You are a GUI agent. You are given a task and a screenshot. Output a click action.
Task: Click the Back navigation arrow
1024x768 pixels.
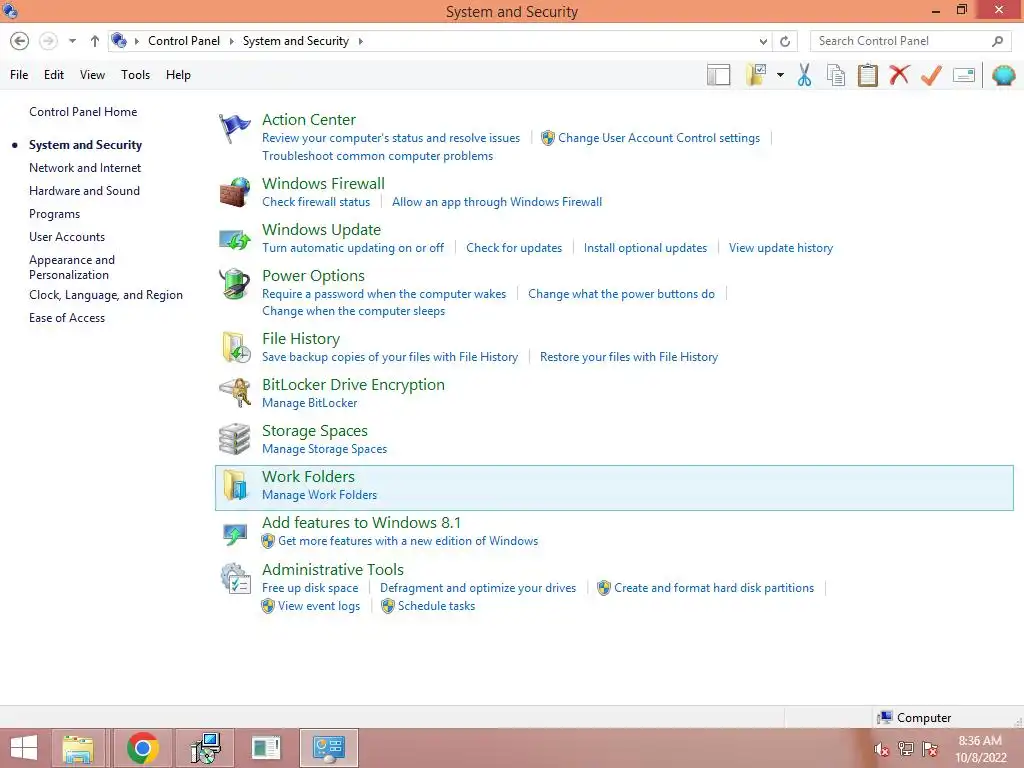(x=20, y=41)
